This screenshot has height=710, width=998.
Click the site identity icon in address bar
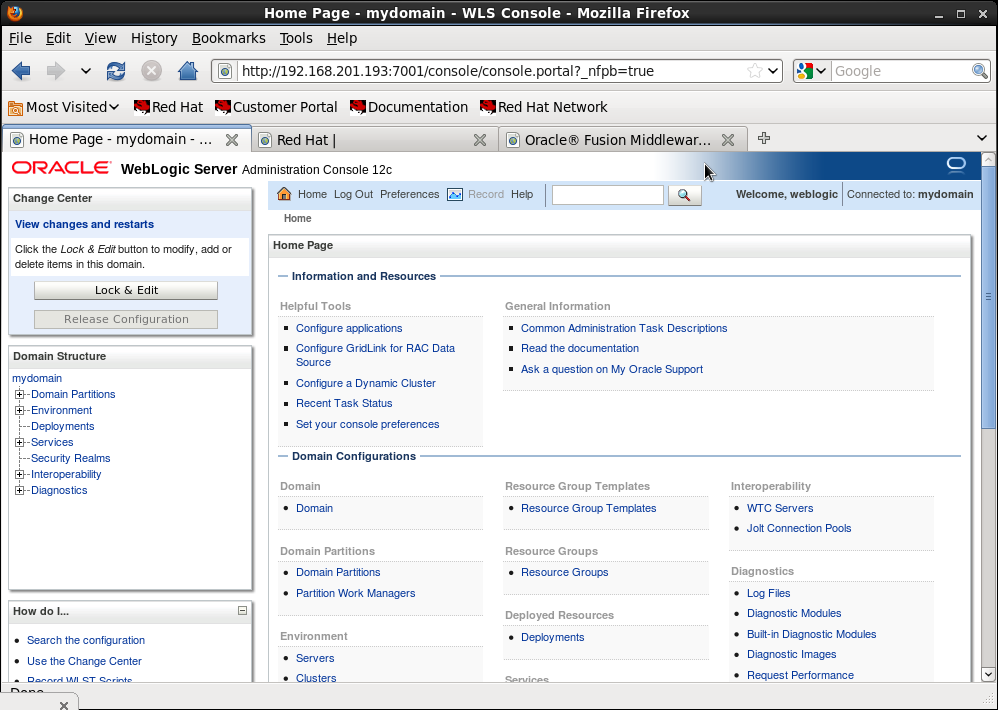coord(225,71)
